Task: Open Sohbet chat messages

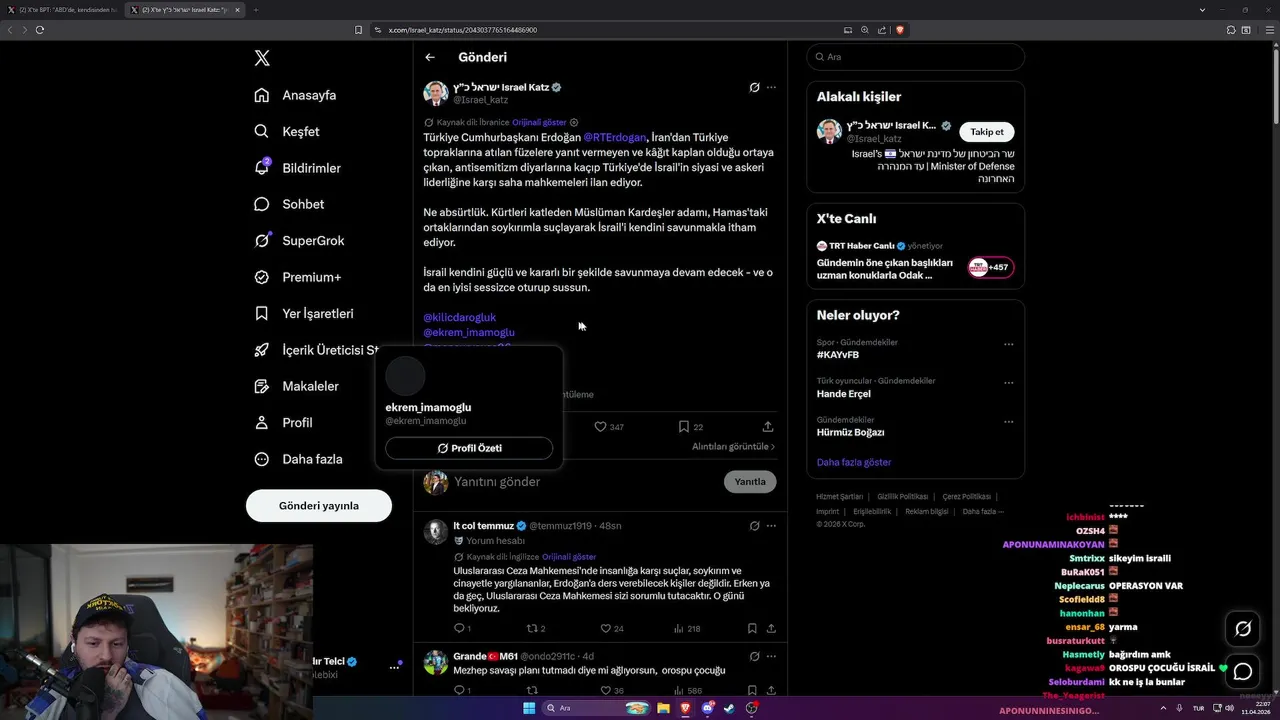Action: pyautogui.click(x=289, y=204)
